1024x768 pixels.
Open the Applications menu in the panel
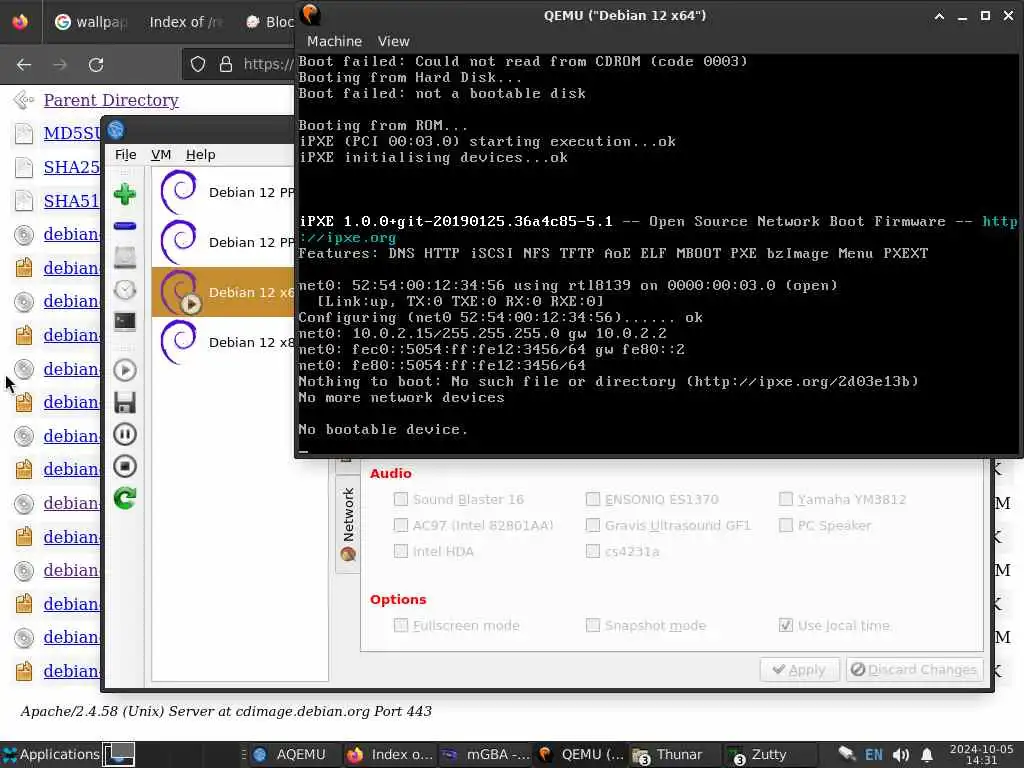point(51,754)
